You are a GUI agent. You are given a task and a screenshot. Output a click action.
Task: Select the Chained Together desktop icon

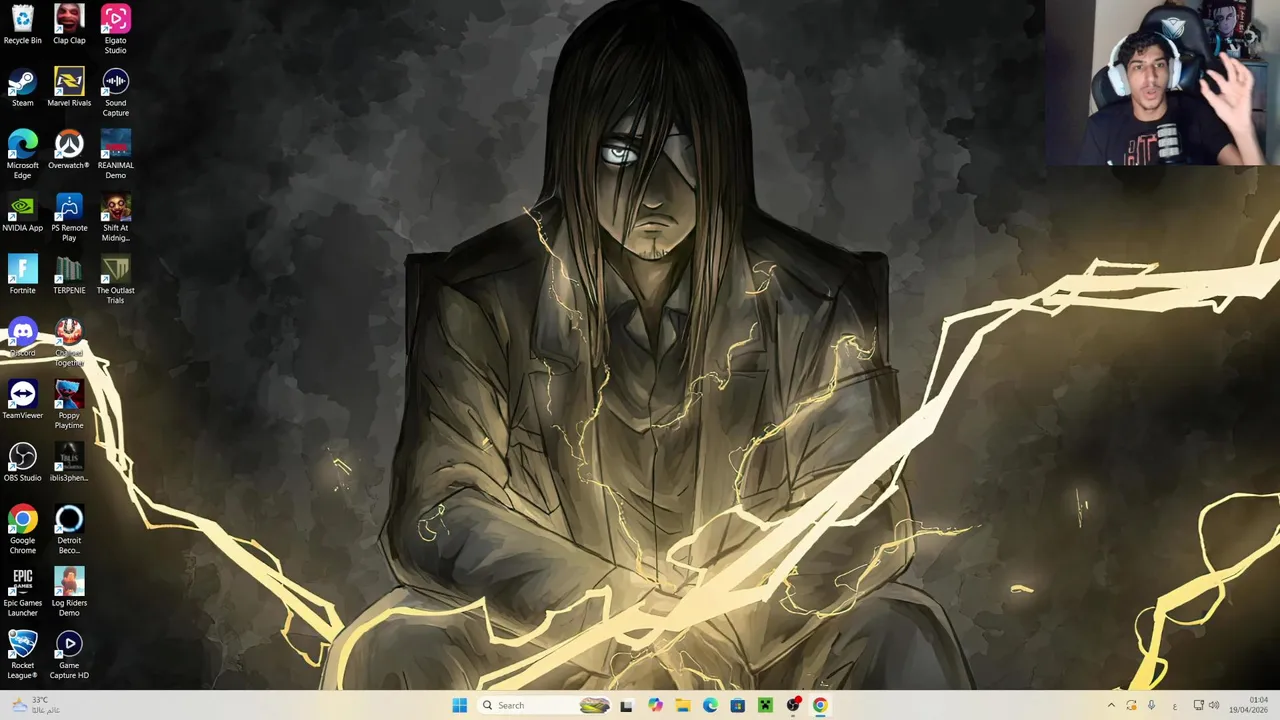69,343
